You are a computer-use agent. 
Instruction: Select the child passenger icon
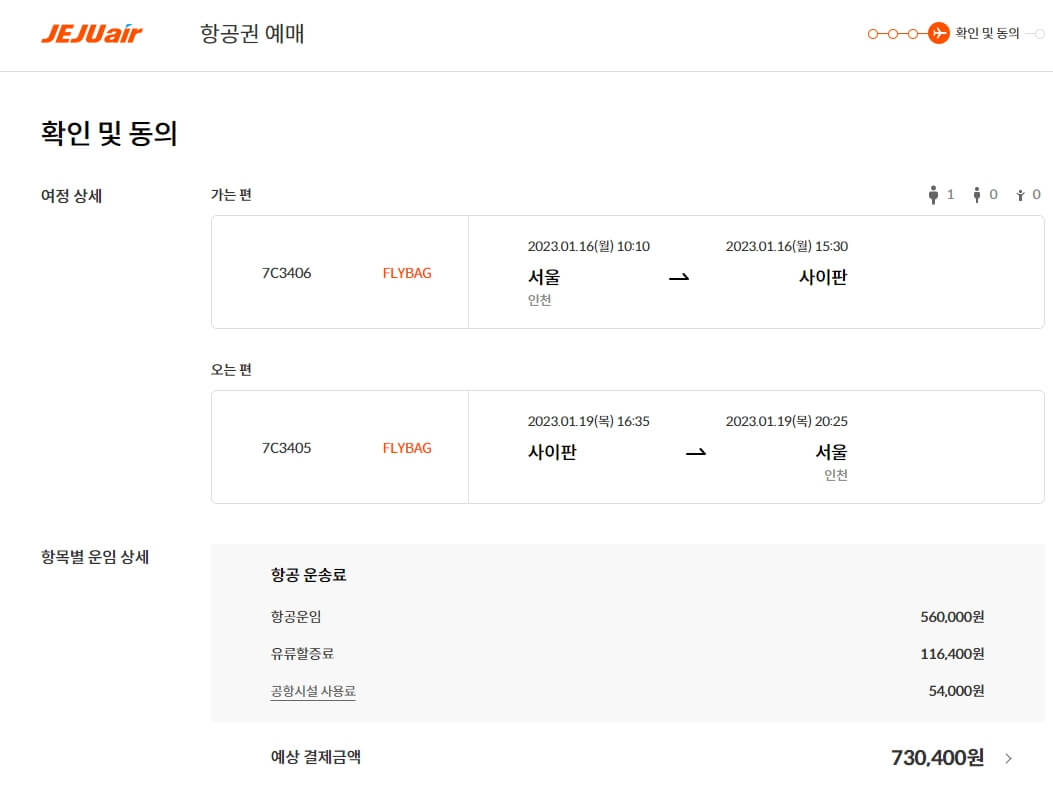pos(977,195)
